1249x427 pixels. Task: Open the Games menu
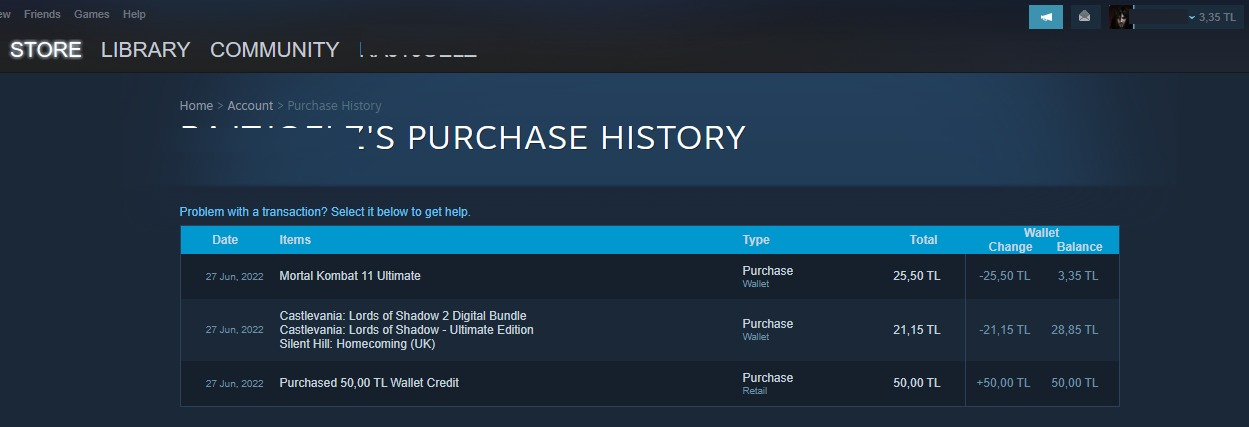click(x=91, y=14)
